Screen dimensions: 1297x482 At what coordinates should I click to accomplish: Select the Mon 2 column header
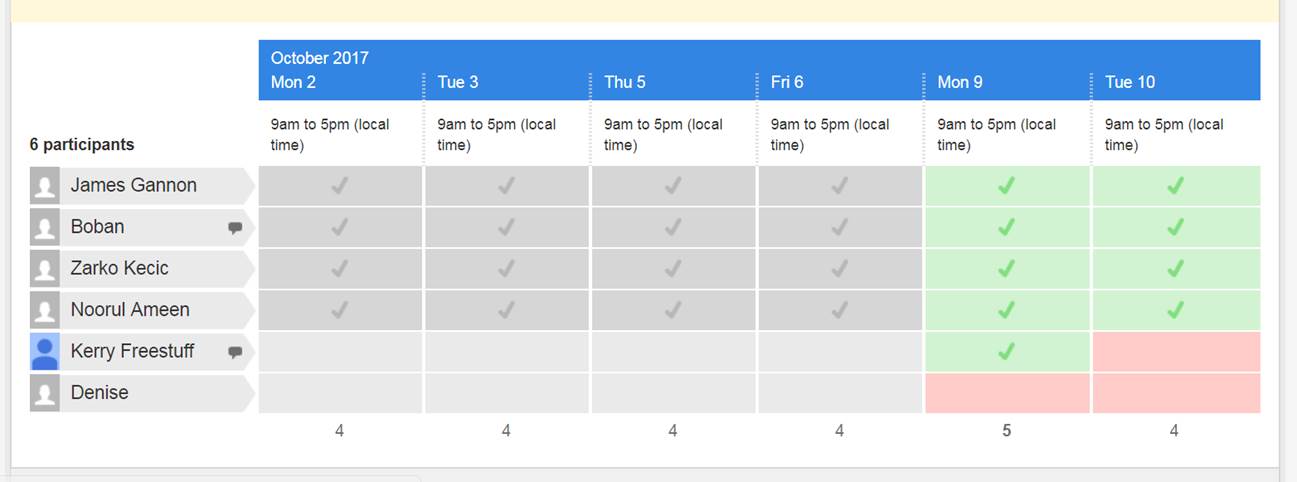tap(293, 82)
